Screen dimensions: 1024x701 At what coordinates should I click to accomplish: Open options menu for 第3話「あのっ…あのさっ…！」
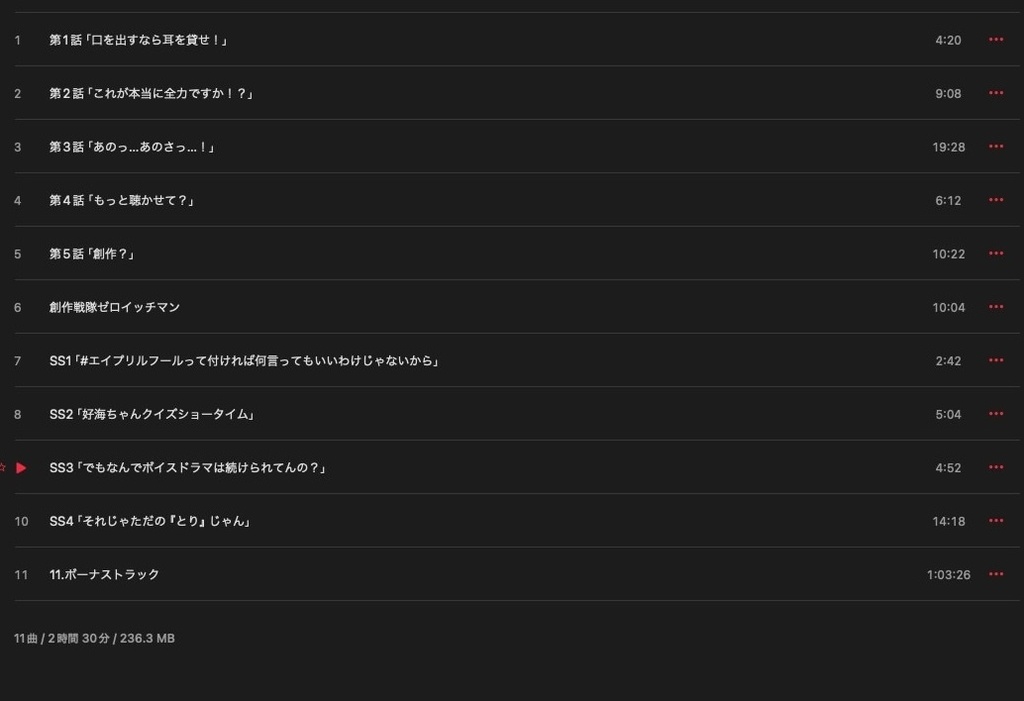pyautogui.click(x=996, y=147)
